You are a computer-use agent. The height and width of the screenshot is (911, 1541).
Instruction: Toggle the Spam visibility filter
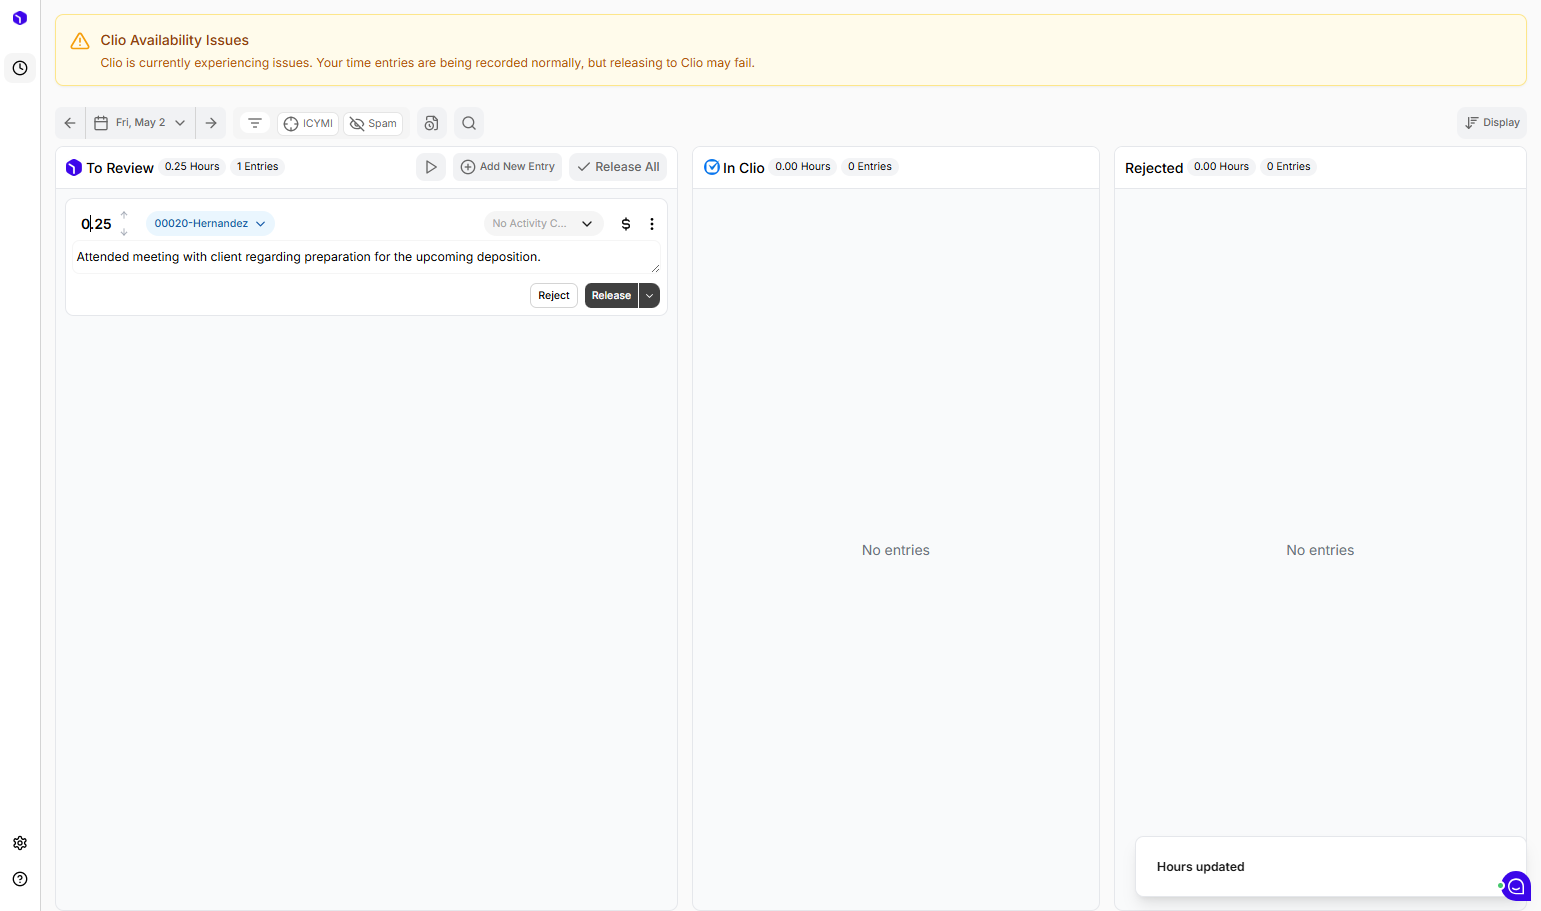pos(373,123)
